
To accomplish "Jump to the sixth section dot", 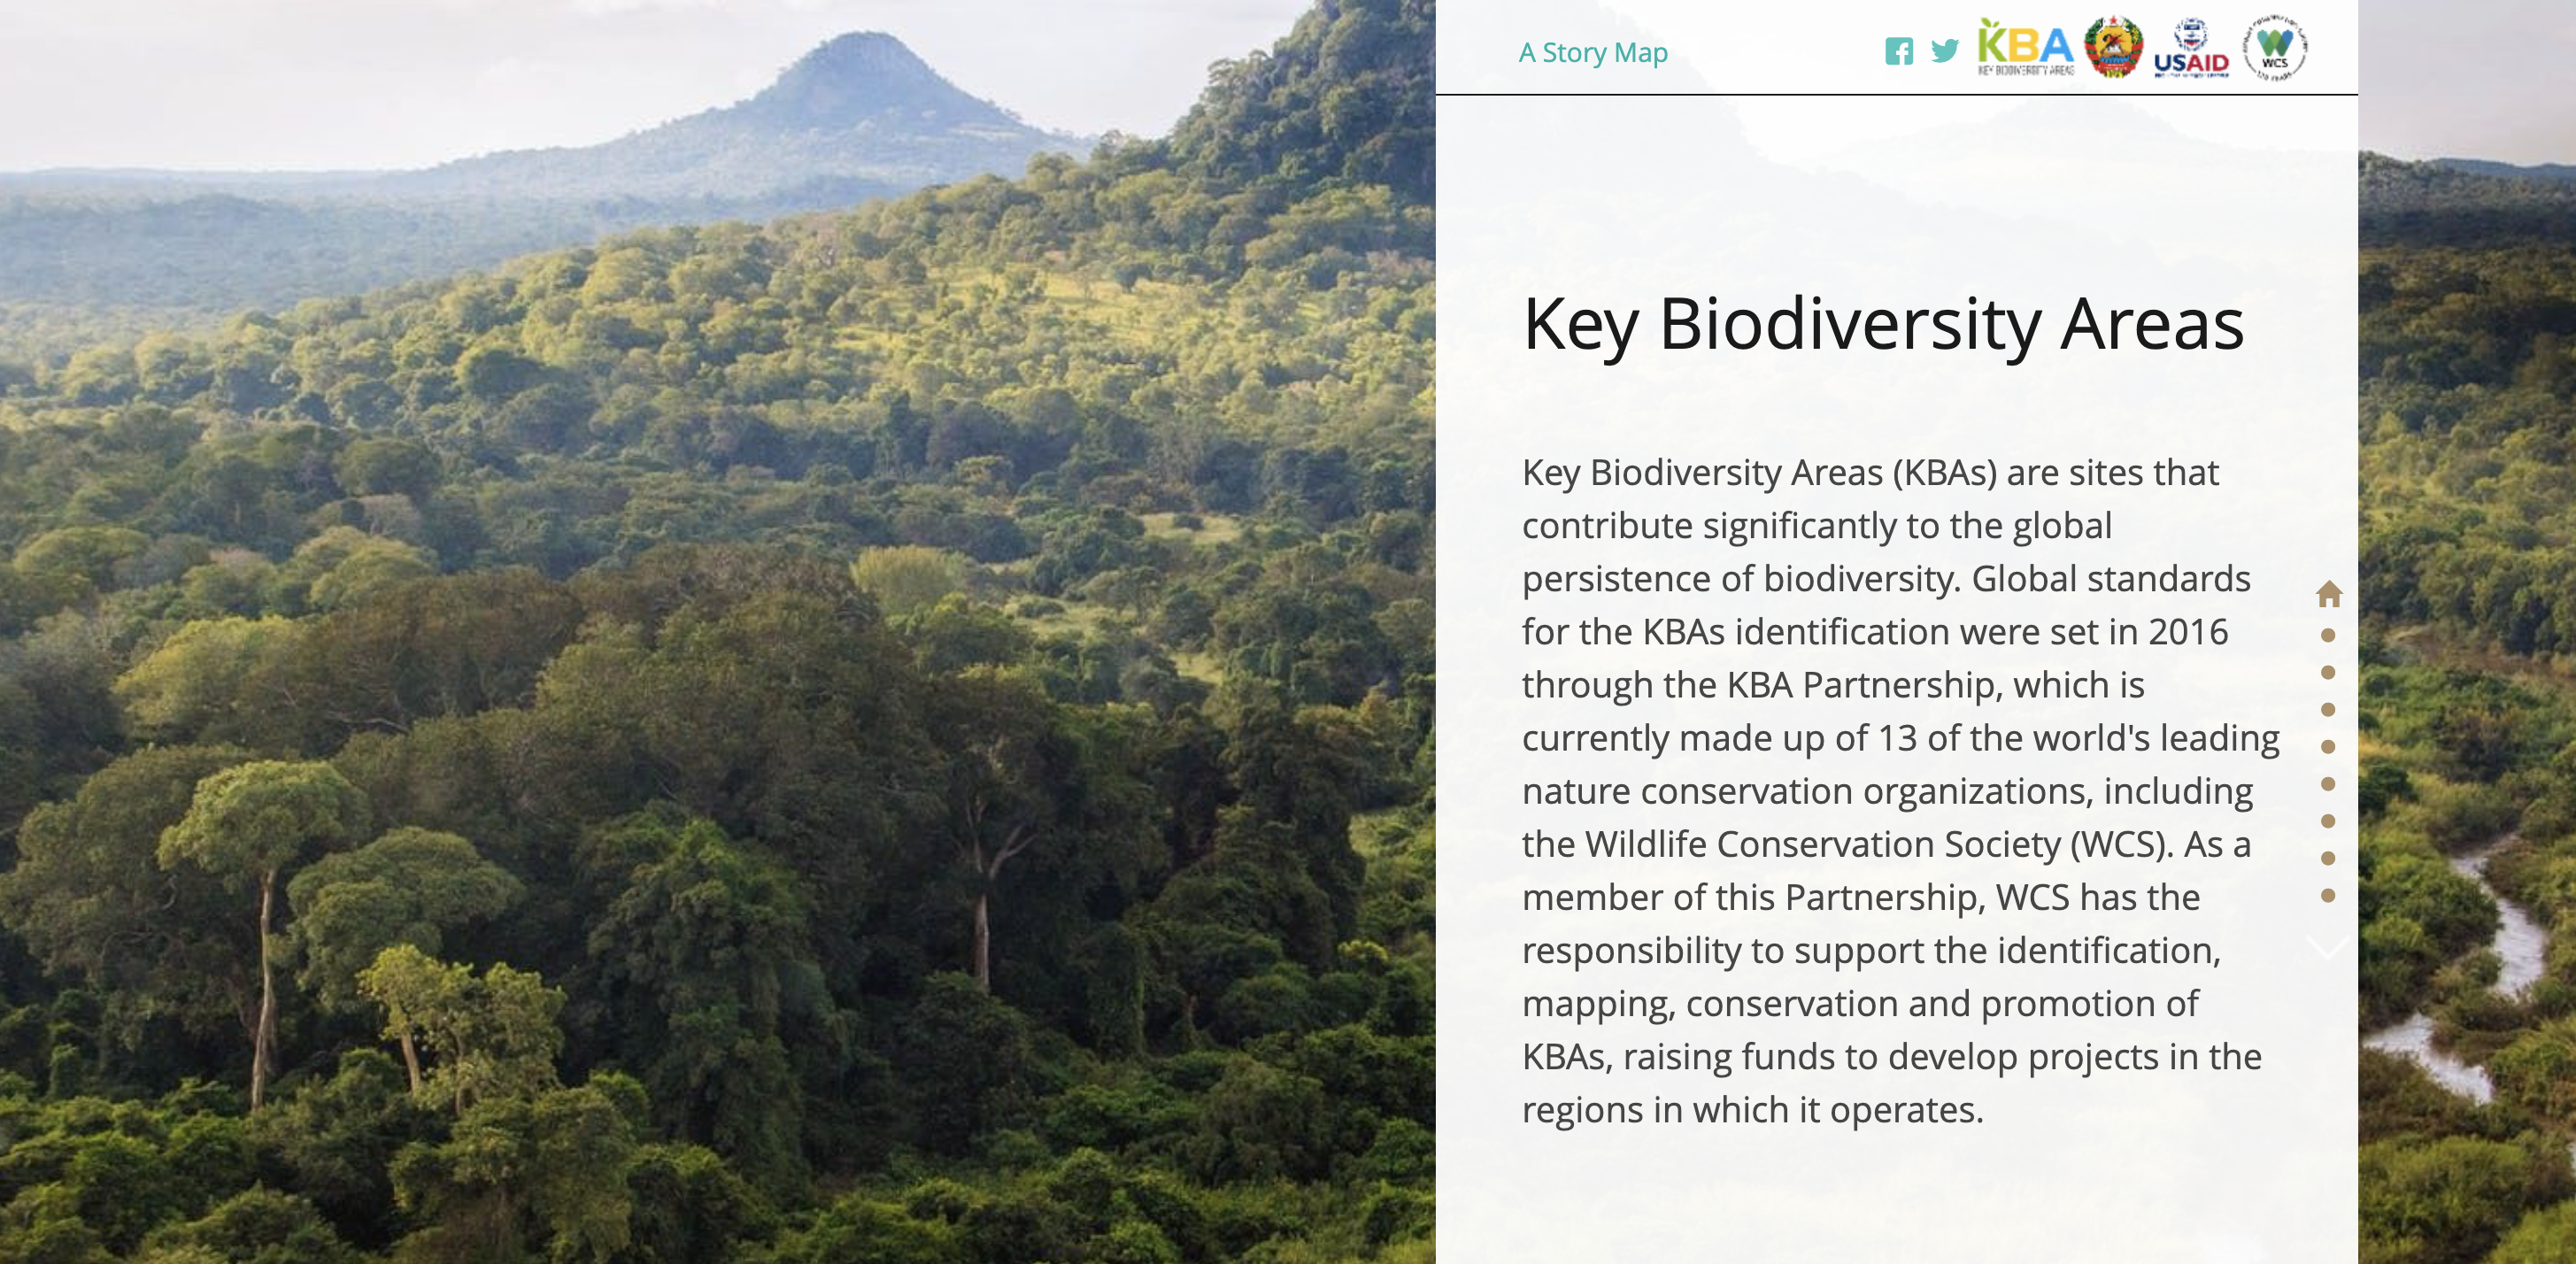I will (x=2328, y=821).
